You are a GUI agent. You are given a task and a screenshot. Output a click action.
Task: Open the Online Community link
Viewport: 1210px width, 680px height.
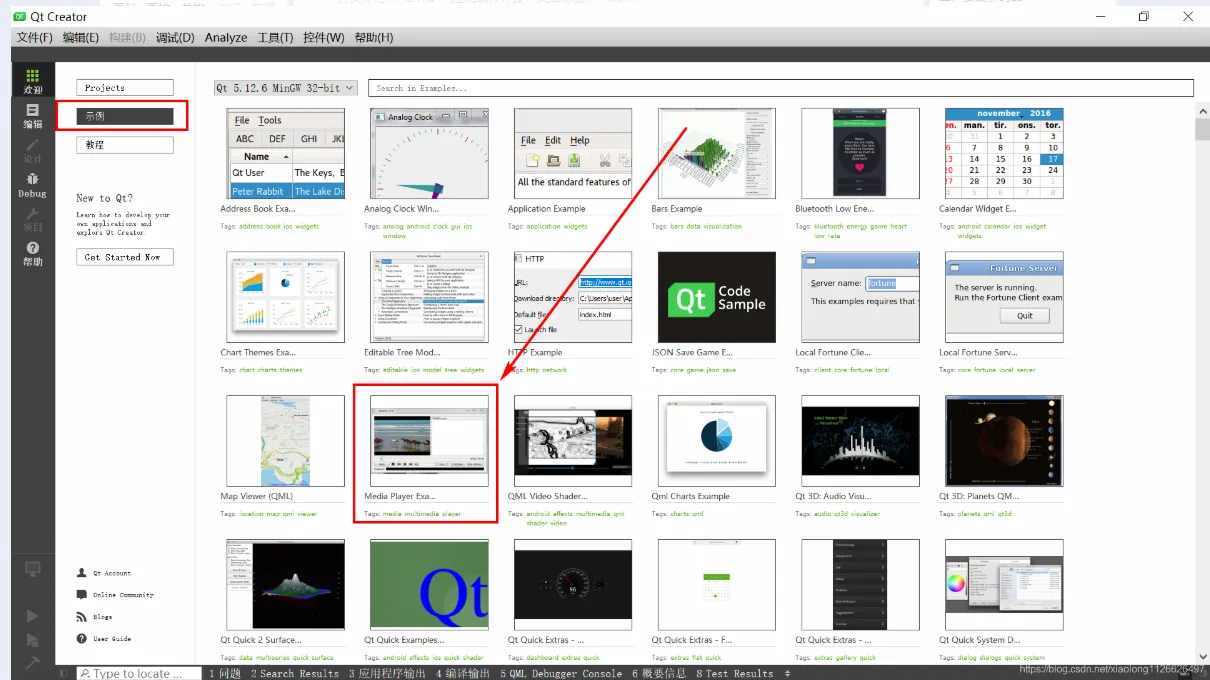123,595
